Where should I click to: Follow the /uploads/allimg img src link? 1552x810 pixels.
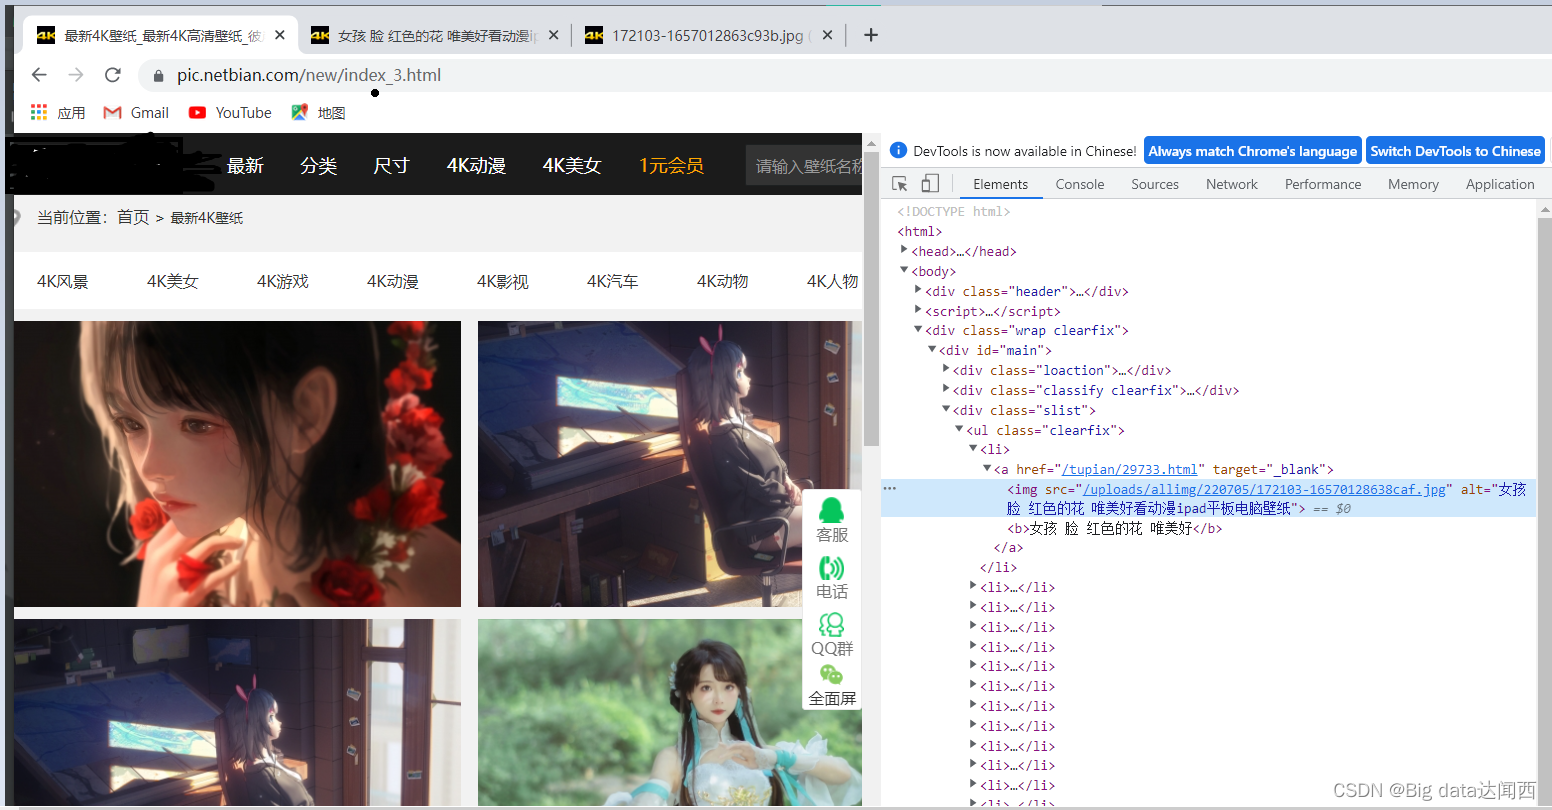pyautogui.click(x=1265, y=489)
